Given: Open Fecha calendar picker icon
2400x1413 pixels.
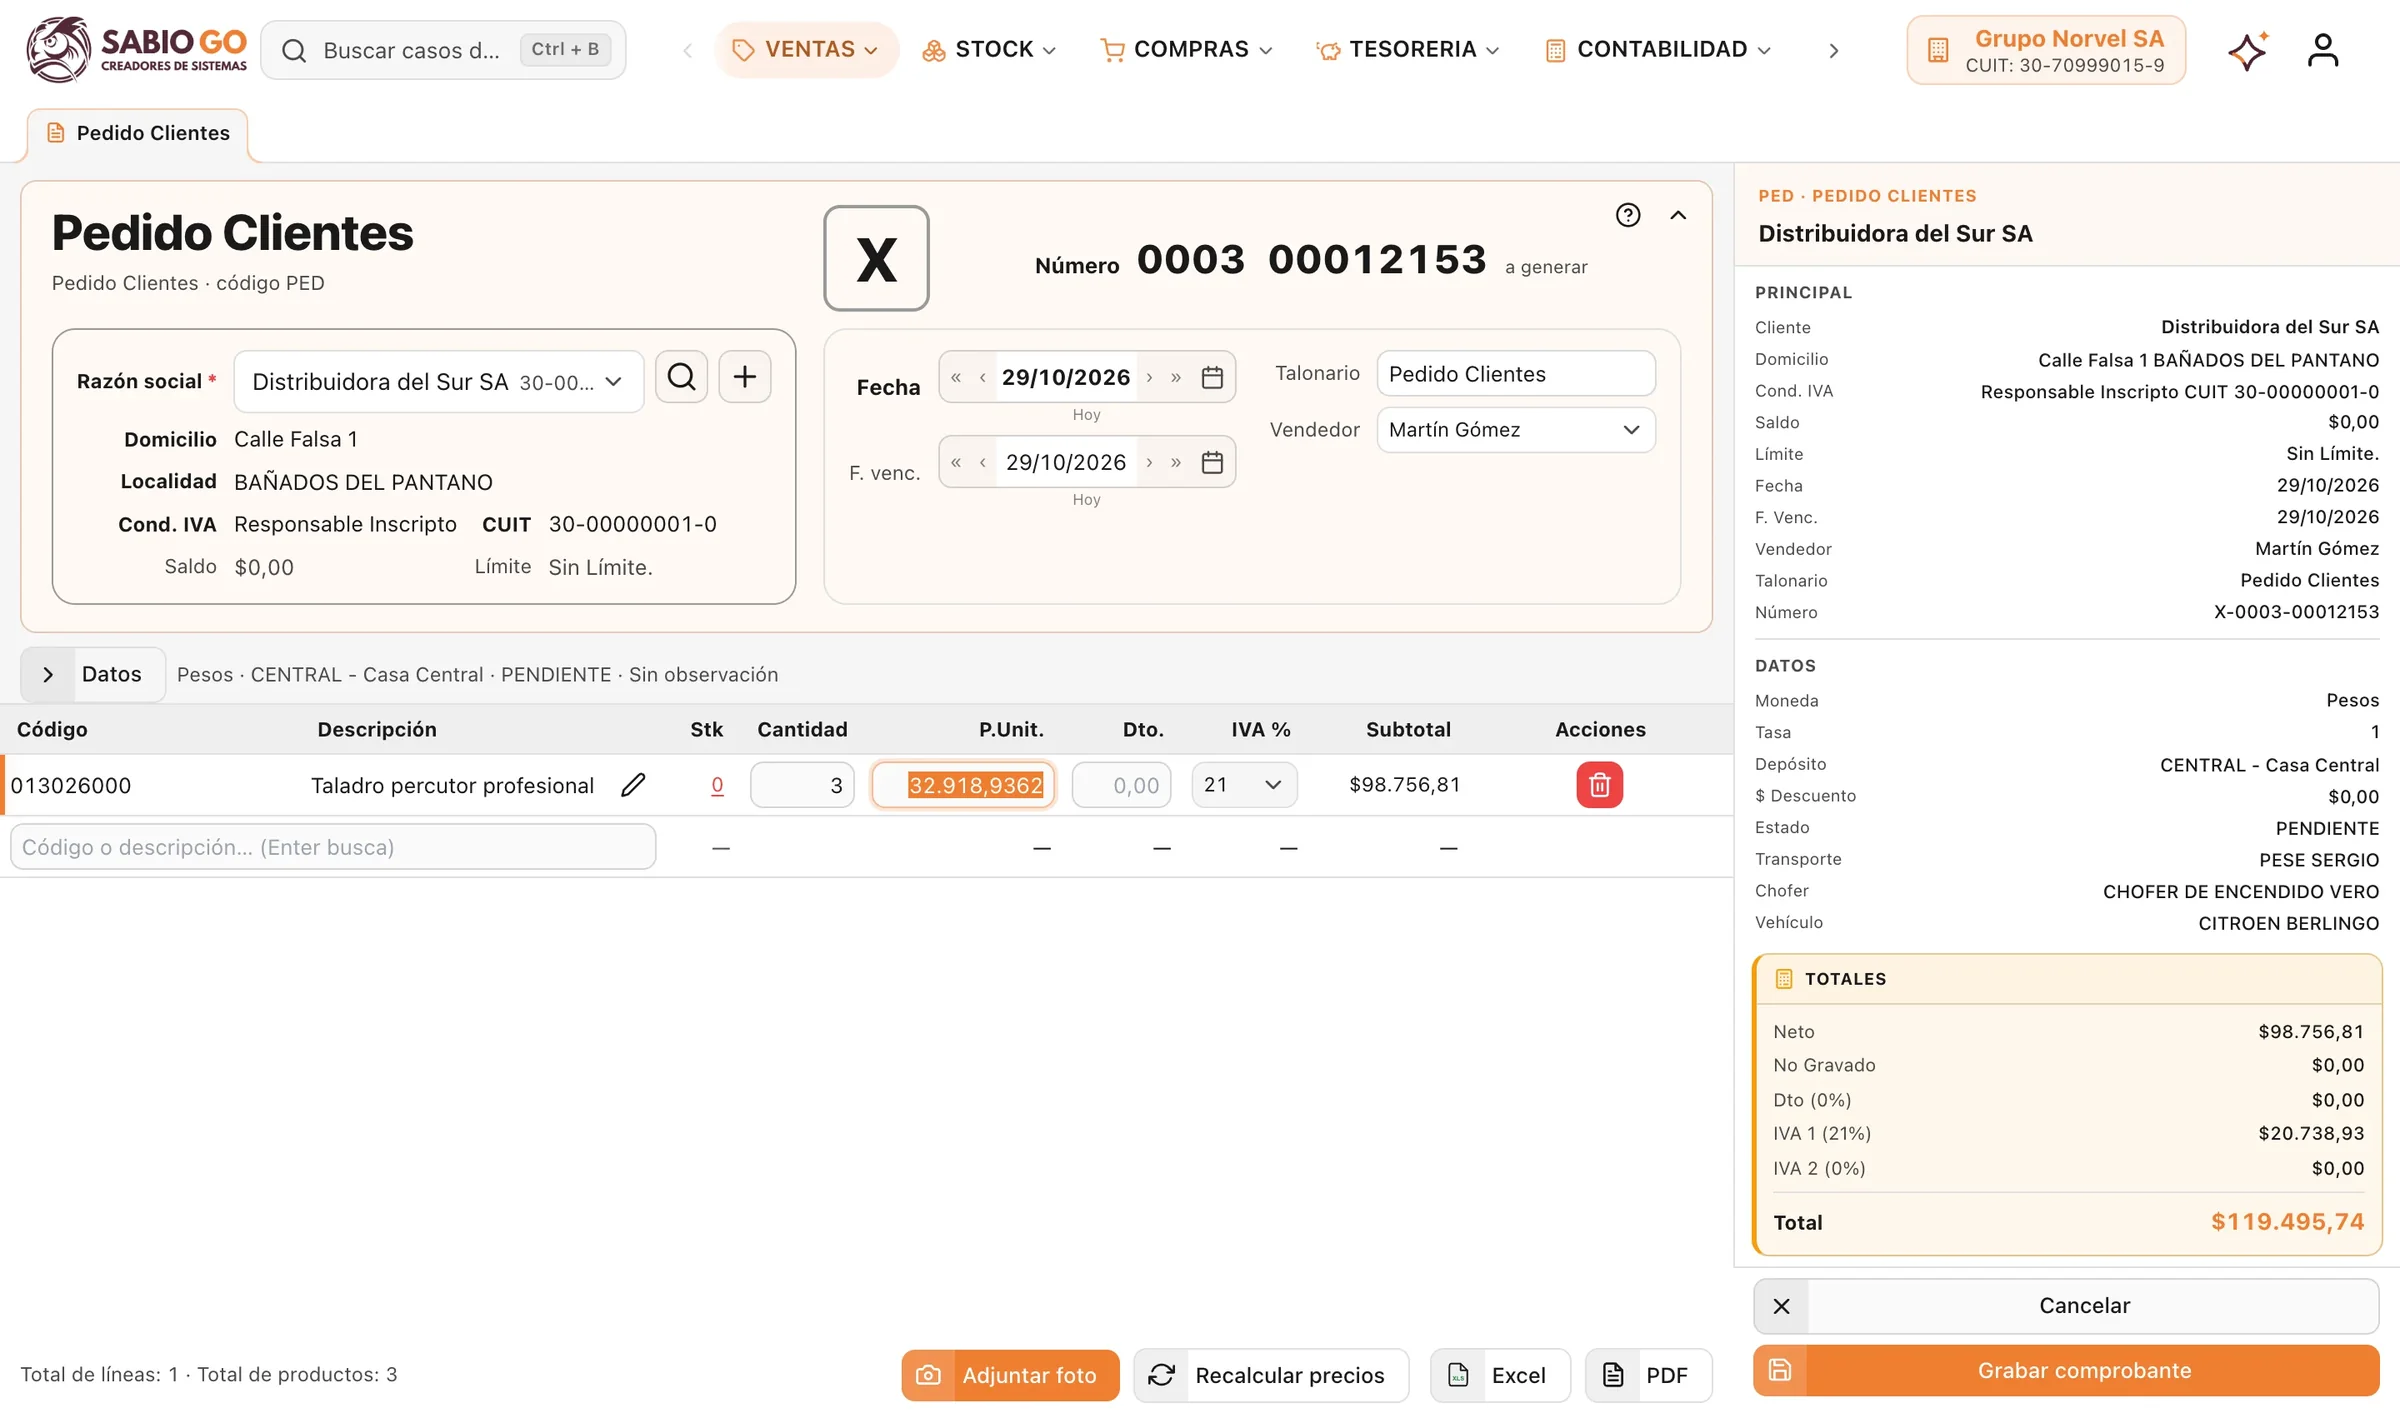Looking at the screenshot, I should pos(1212,378).
